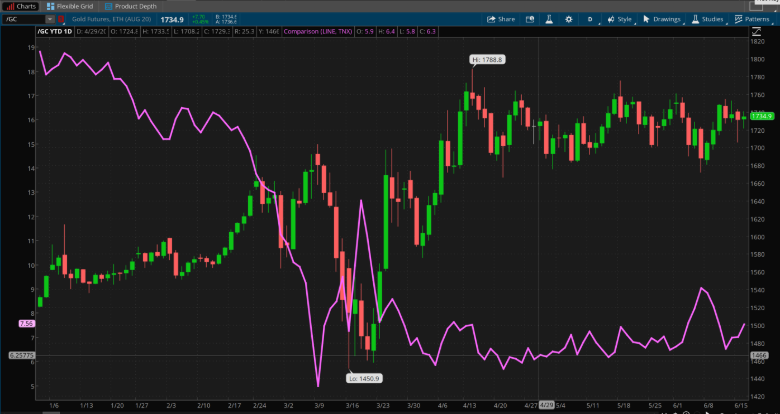Click the flask Edit Studies icon
Image resolution: width=780 pixels, height=414 pixels.
(x=549, y=19)
